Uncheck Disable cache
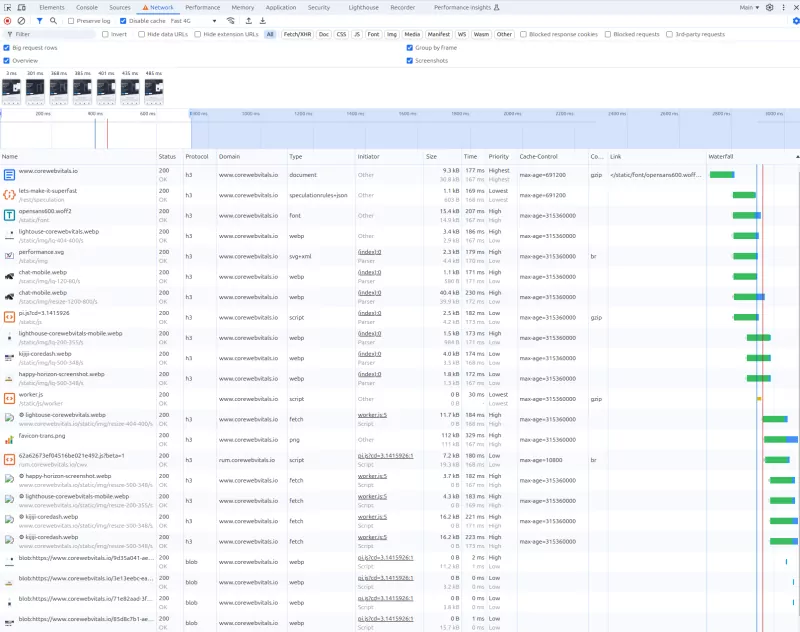The image size is (800, 632). click(122, 21)
